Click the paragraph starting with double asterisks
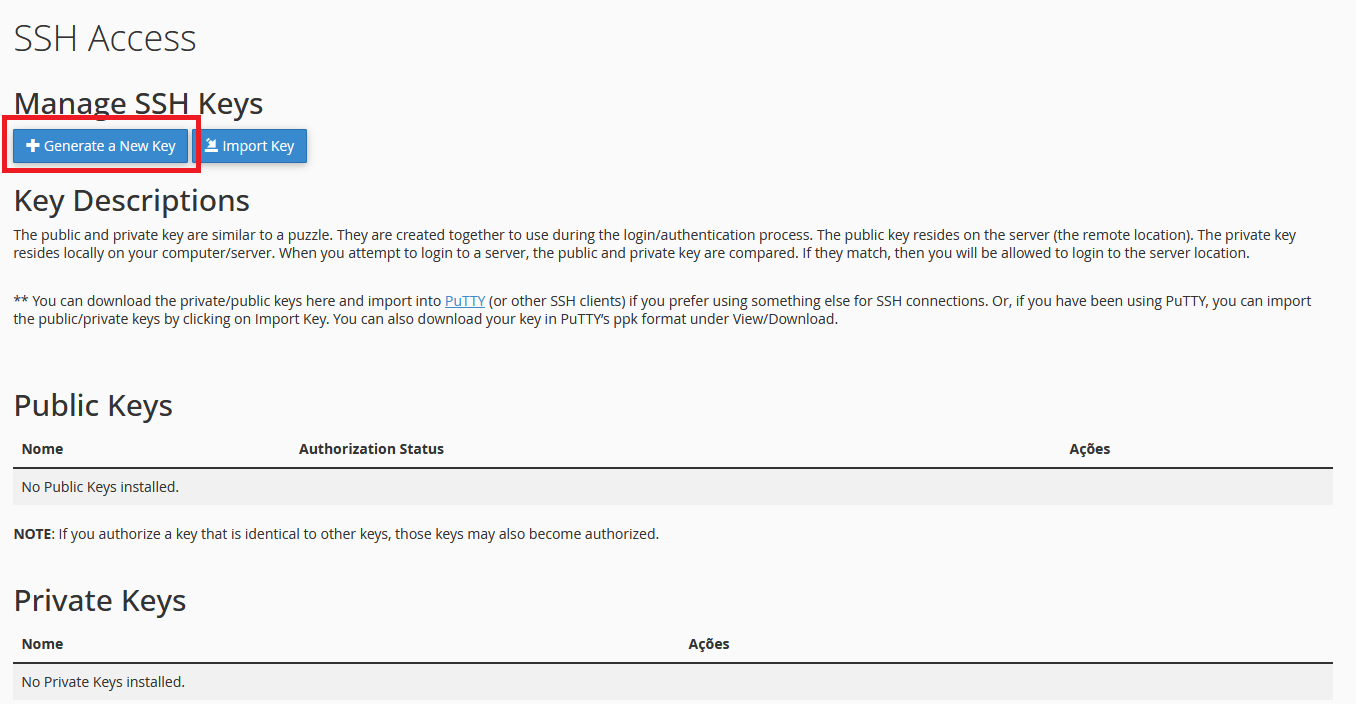The height and width of the screenshot is (704, 1356). click(660, 310)
